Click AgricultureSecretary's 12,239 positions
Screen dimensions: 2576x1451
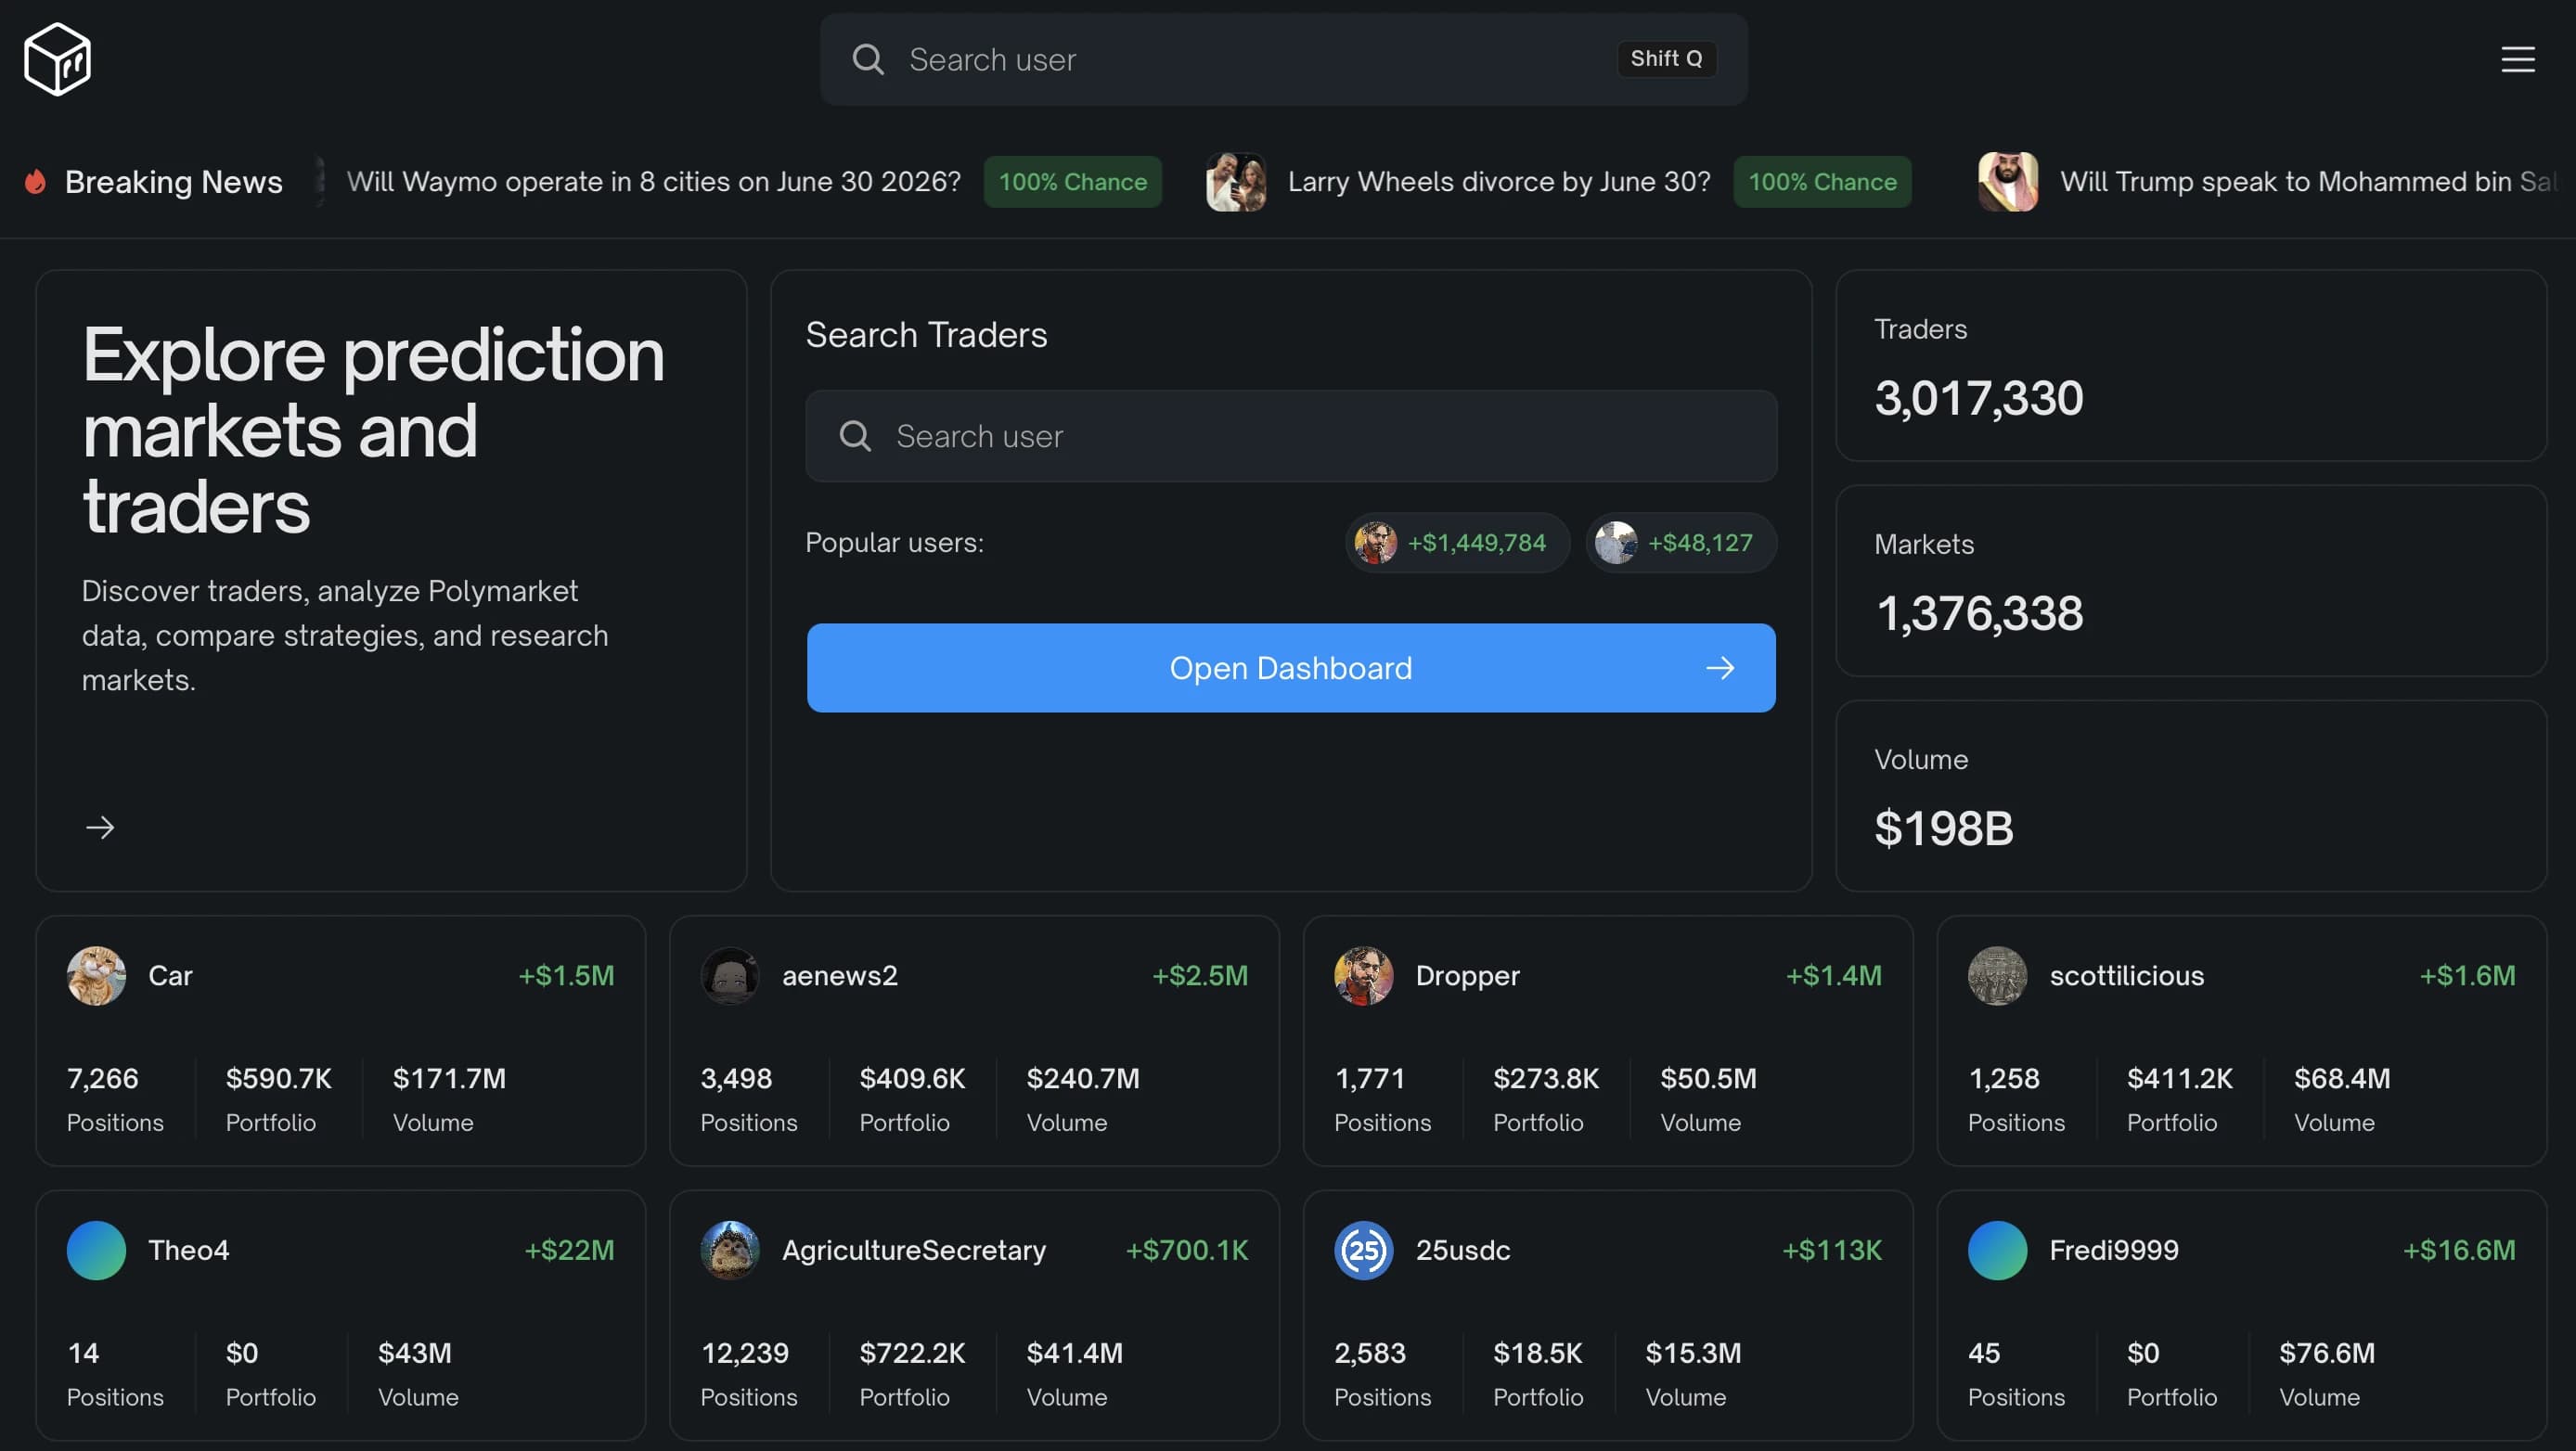(x=744, y=1353)
